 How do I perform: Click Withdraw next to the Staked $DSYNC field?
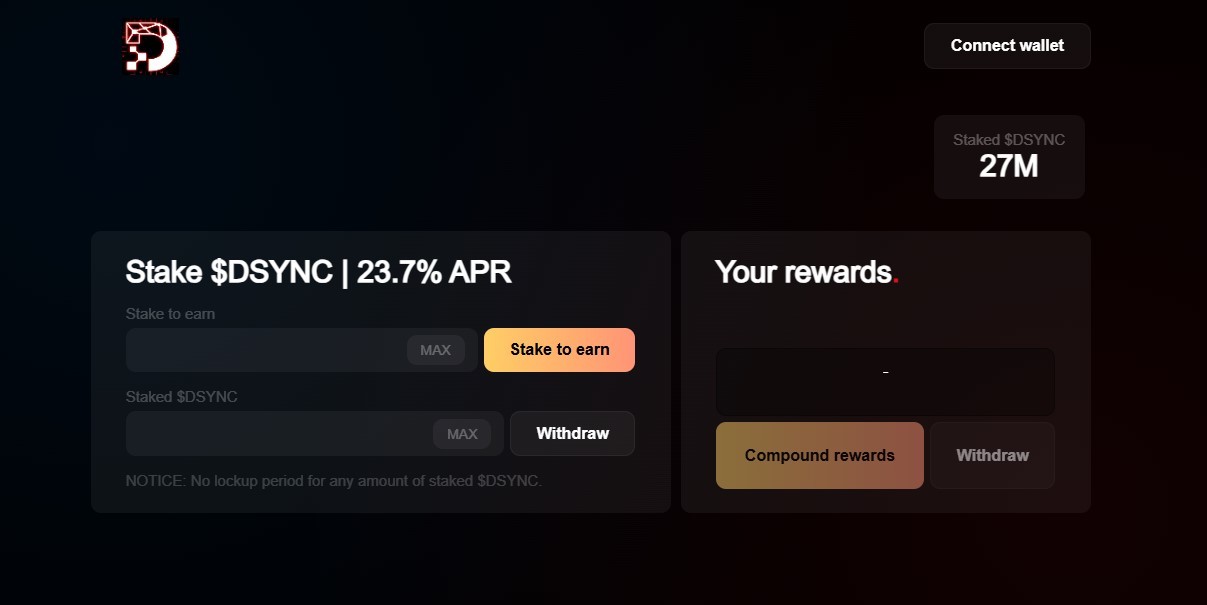572,433
